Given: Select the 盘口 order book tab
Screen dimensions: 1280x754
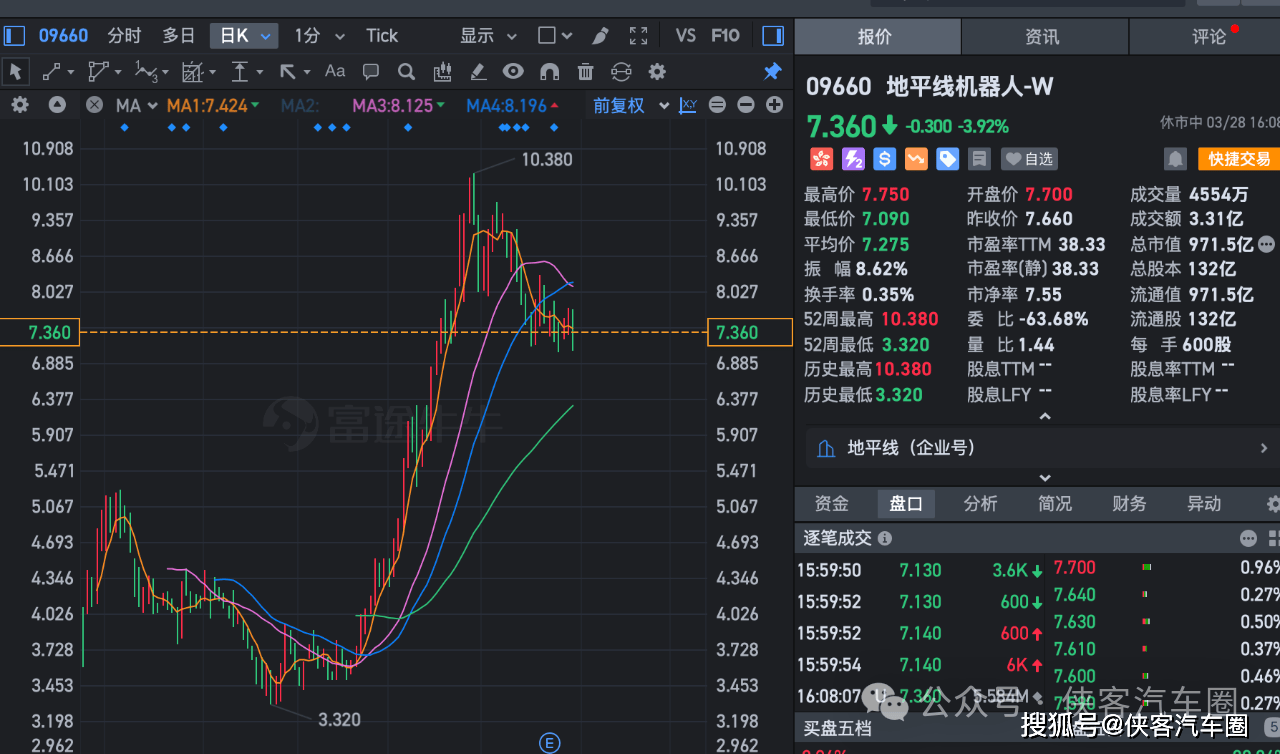Looking at the screenshot, I should pyautogui.click(x=906, y=504).
